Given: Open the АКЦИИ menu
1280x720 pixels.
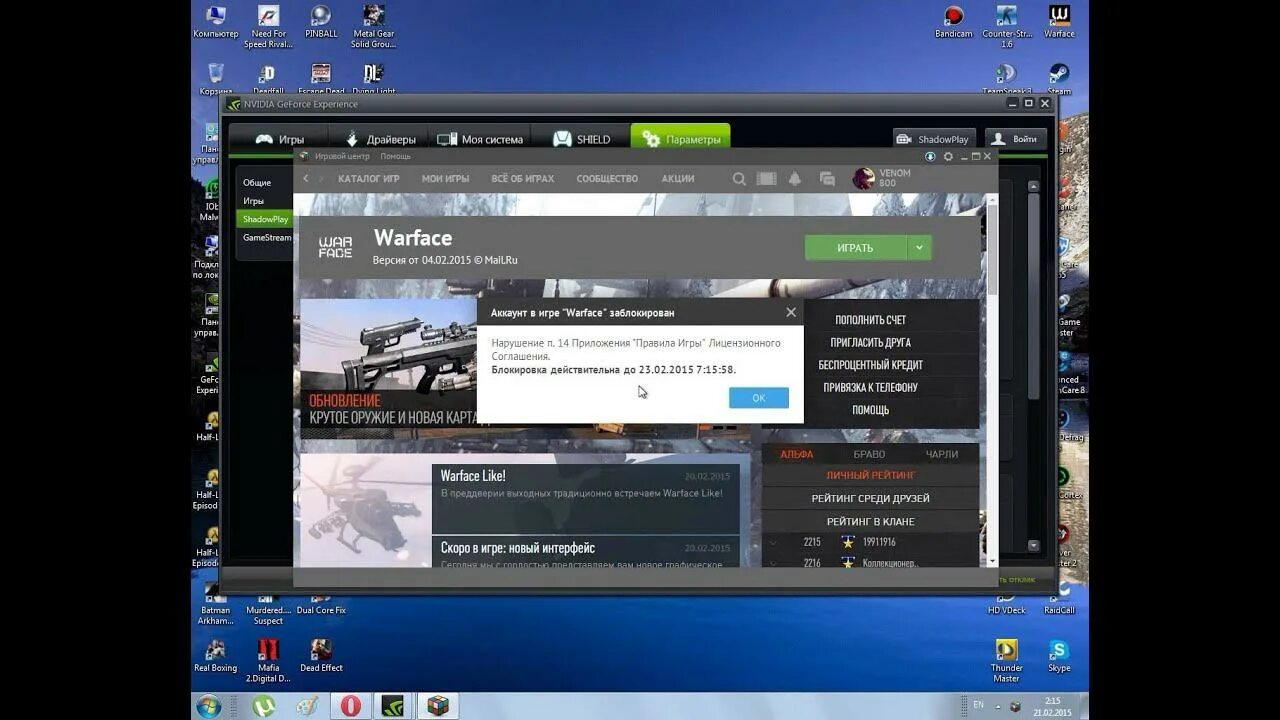Looking at the screenshot, I should pos(678,179).
